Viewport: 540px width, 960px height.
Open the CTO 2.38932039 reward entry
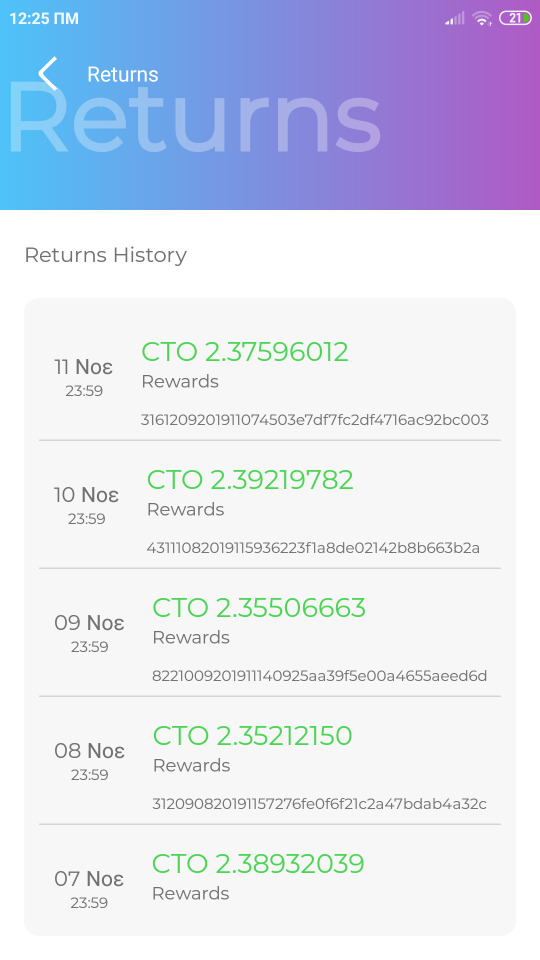pyautogui.click(x=270, y=879)
